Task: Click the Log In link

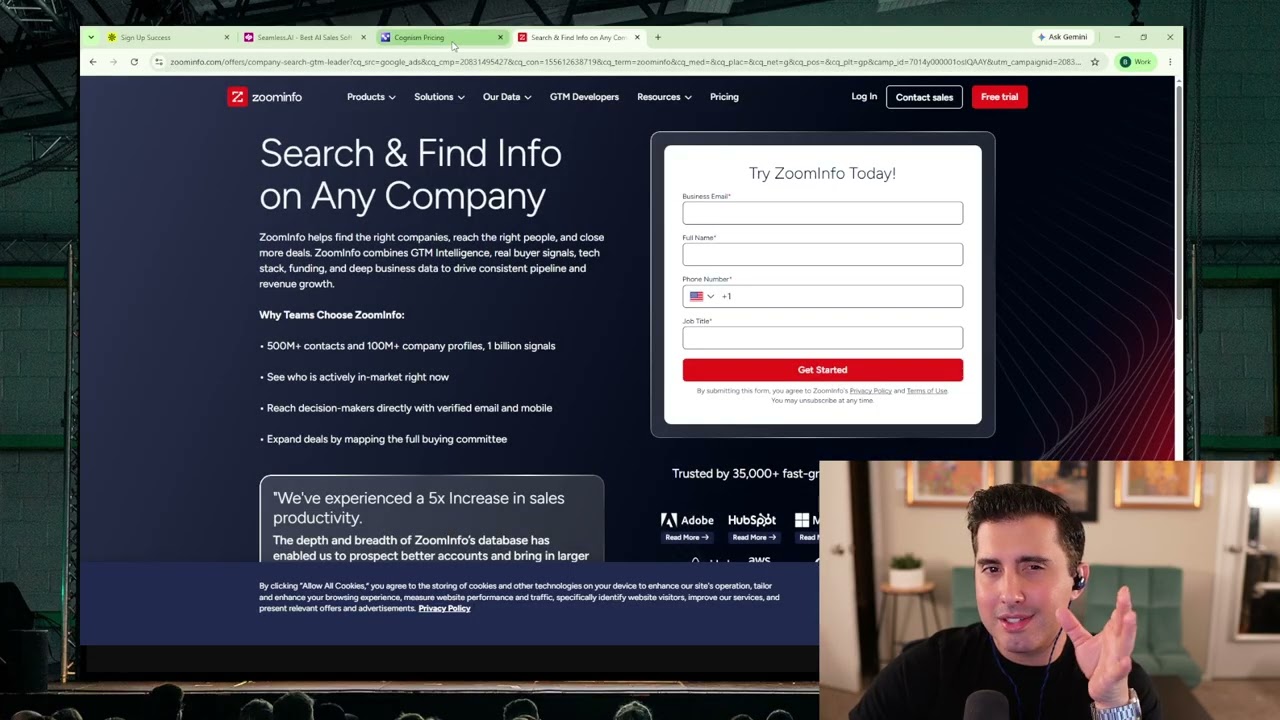Action: (x=864, y=97)
